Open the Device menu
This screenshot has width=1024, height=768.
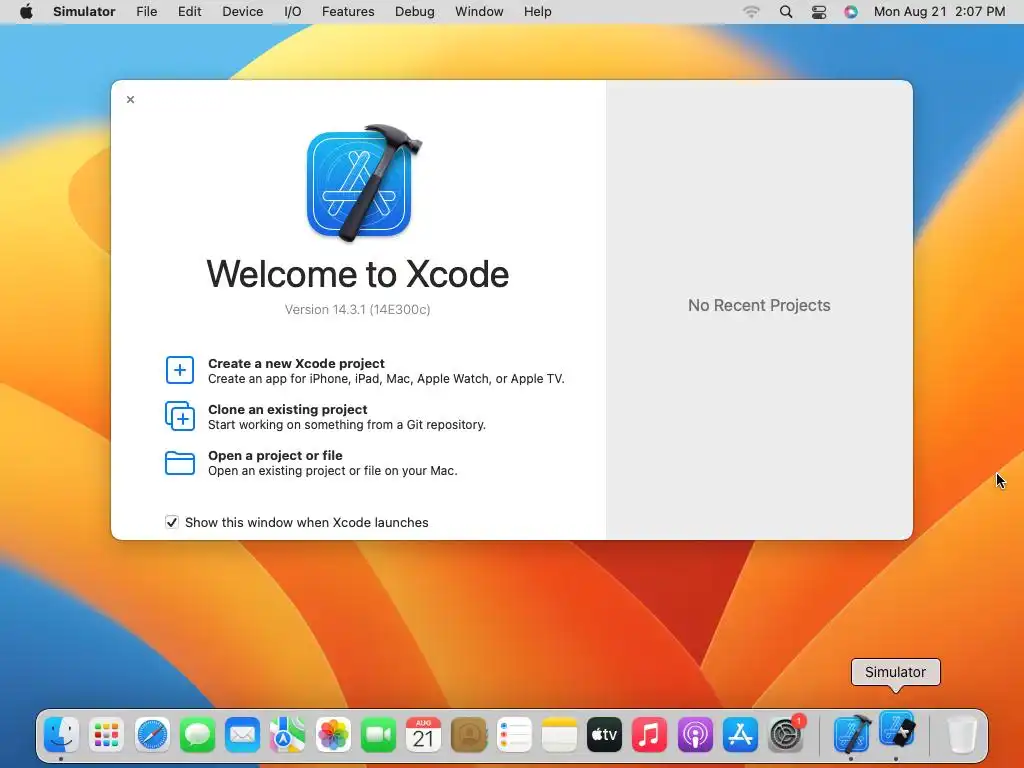tap(242, 12)
